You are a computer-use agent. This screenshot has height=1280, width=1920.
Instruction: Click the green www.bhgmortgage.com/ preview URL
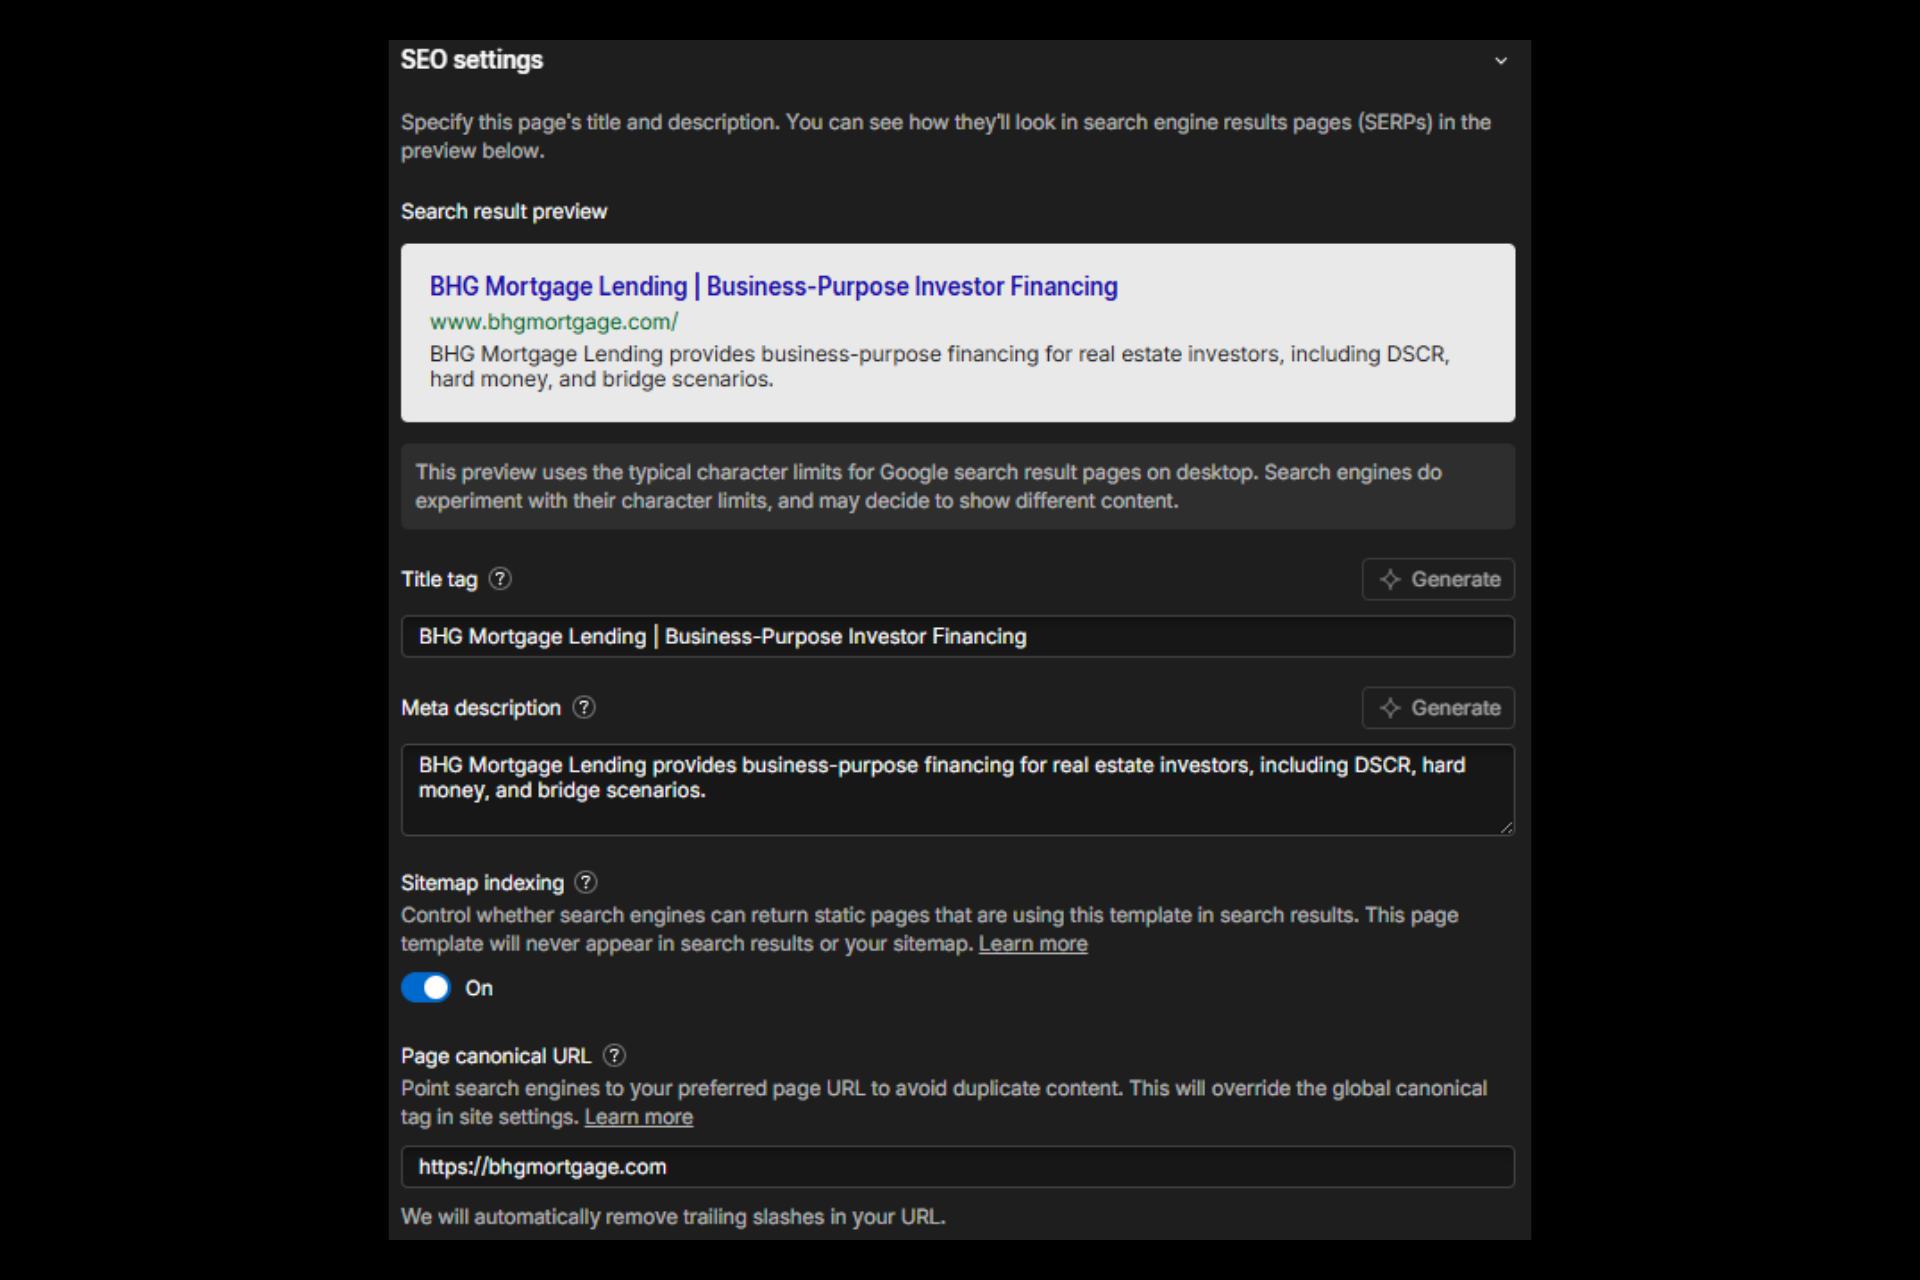click(553, 322)
